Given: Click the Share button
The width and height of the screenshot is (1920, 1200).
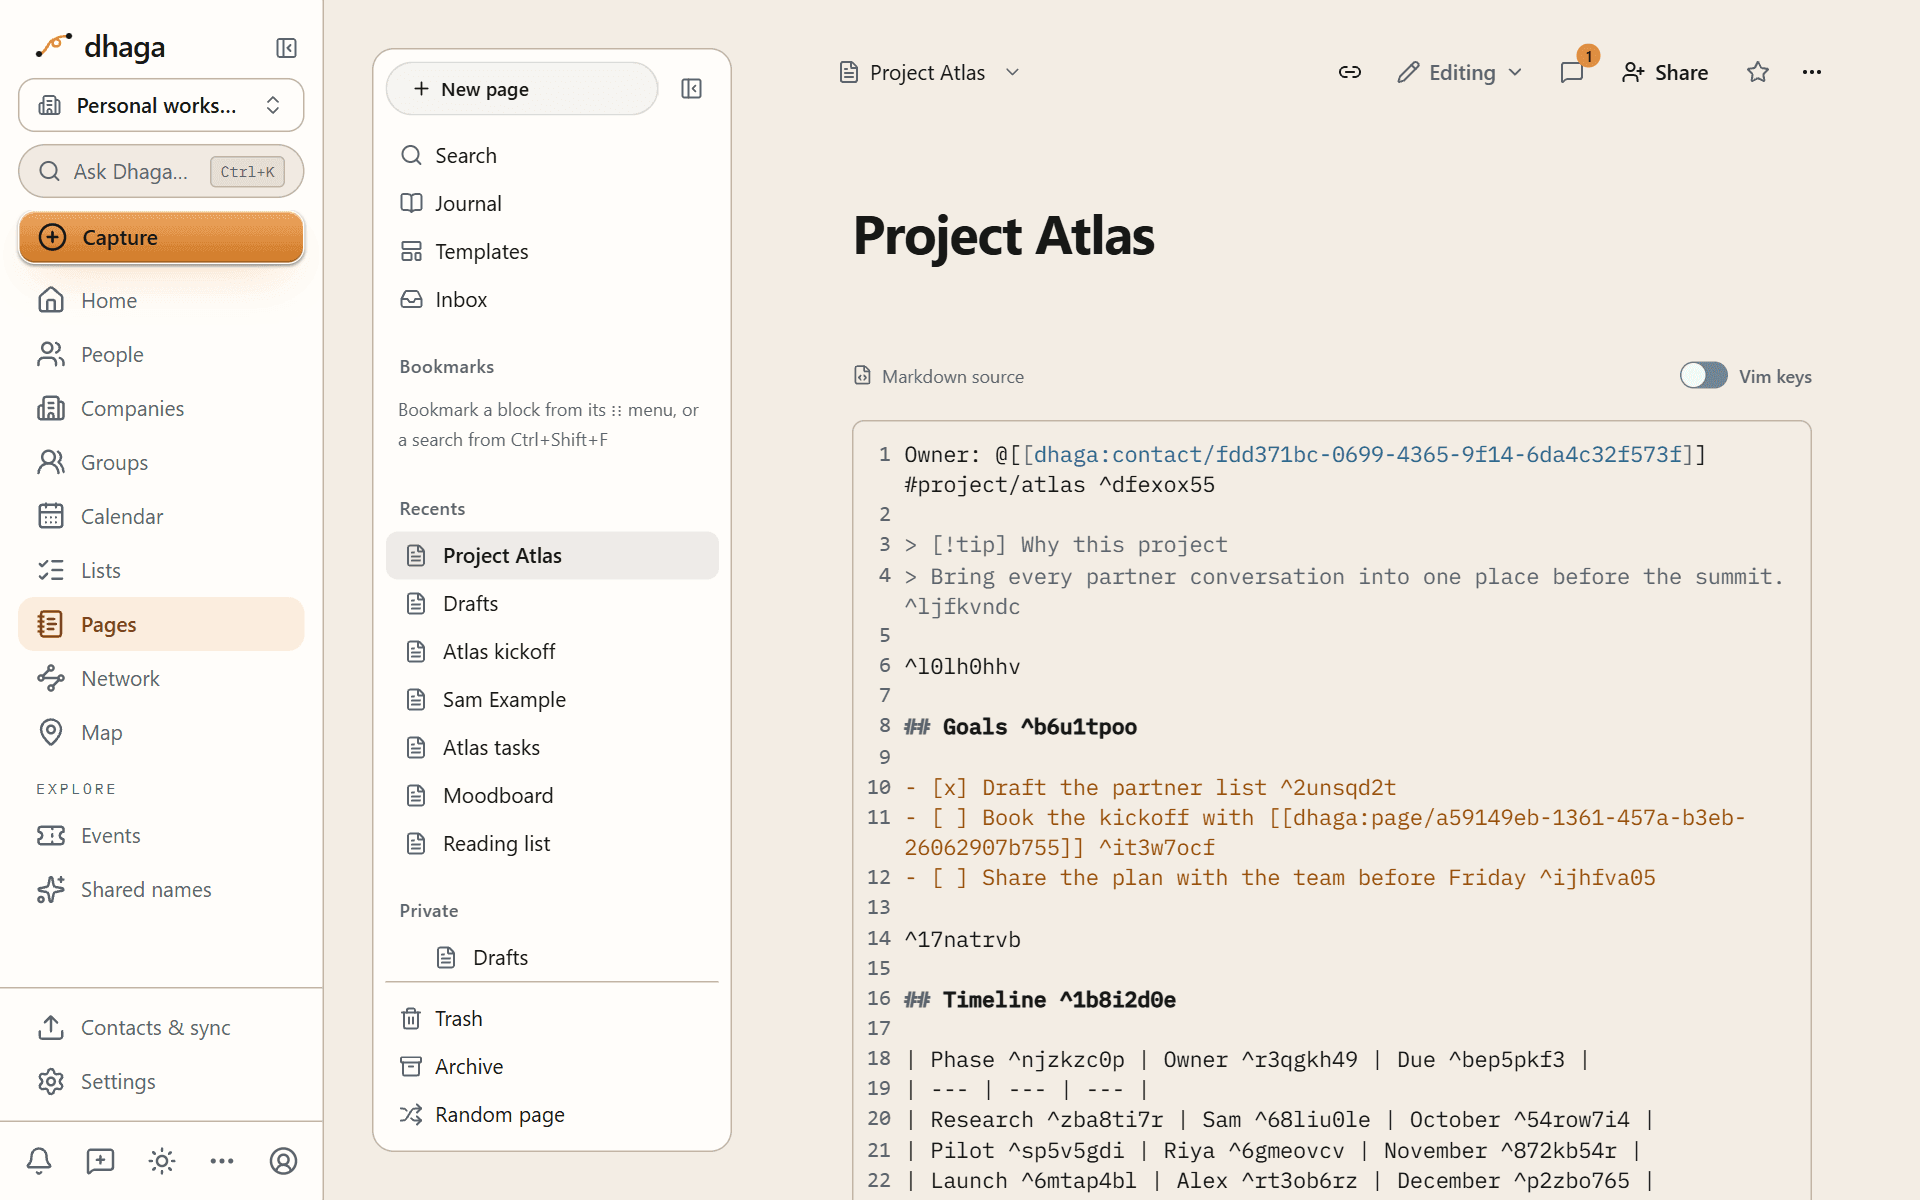Looking at the screenshot, I should point(1665,72).
